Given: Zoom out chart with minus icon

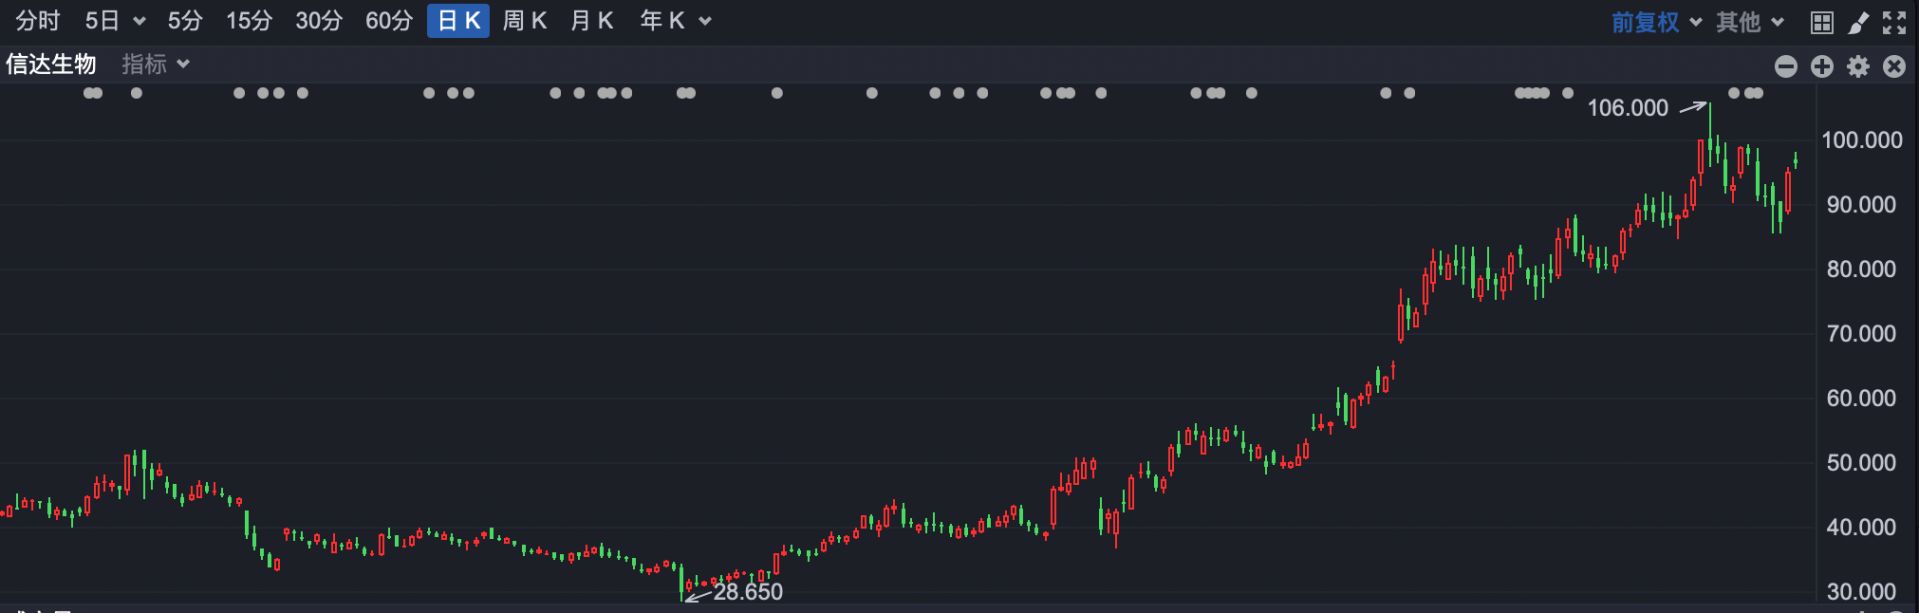Looking at the screenshot, I should tap(1786, 66).
